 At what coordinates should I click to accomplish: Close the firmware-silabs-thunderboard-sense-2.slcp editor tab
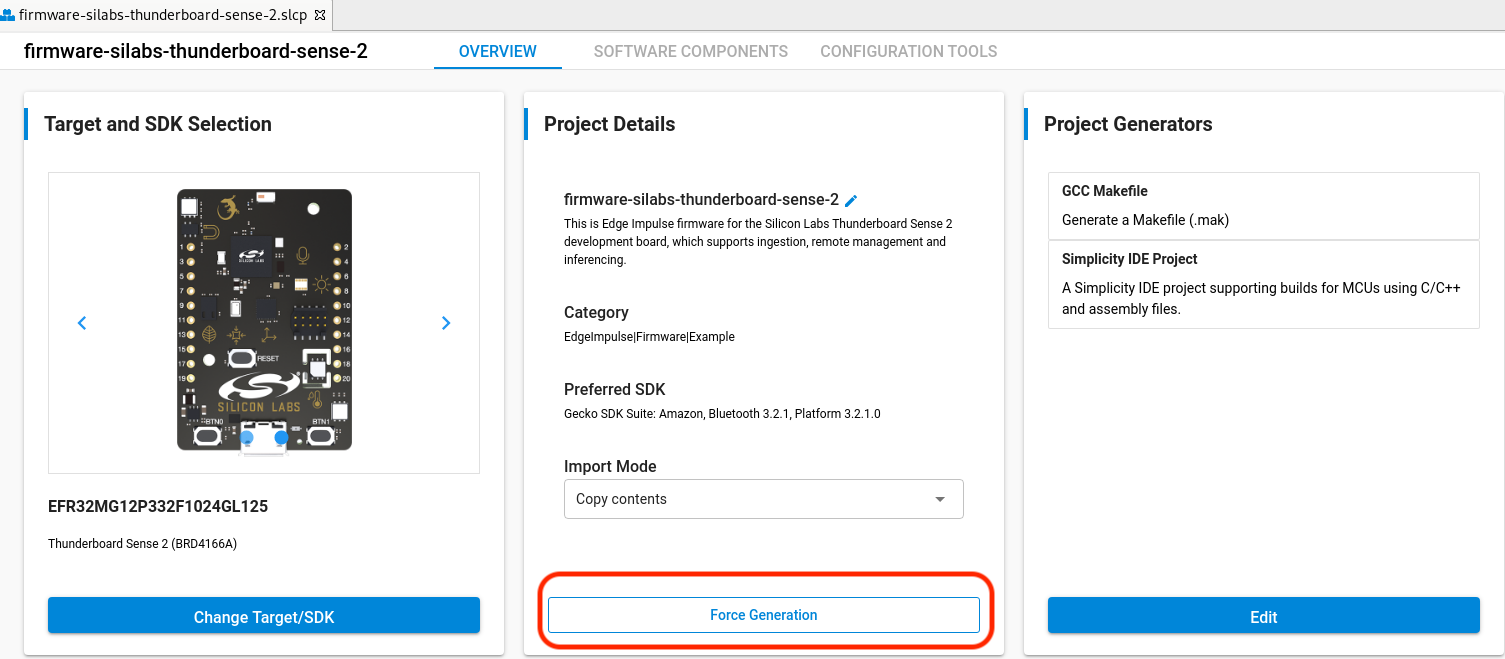(320, 15)
